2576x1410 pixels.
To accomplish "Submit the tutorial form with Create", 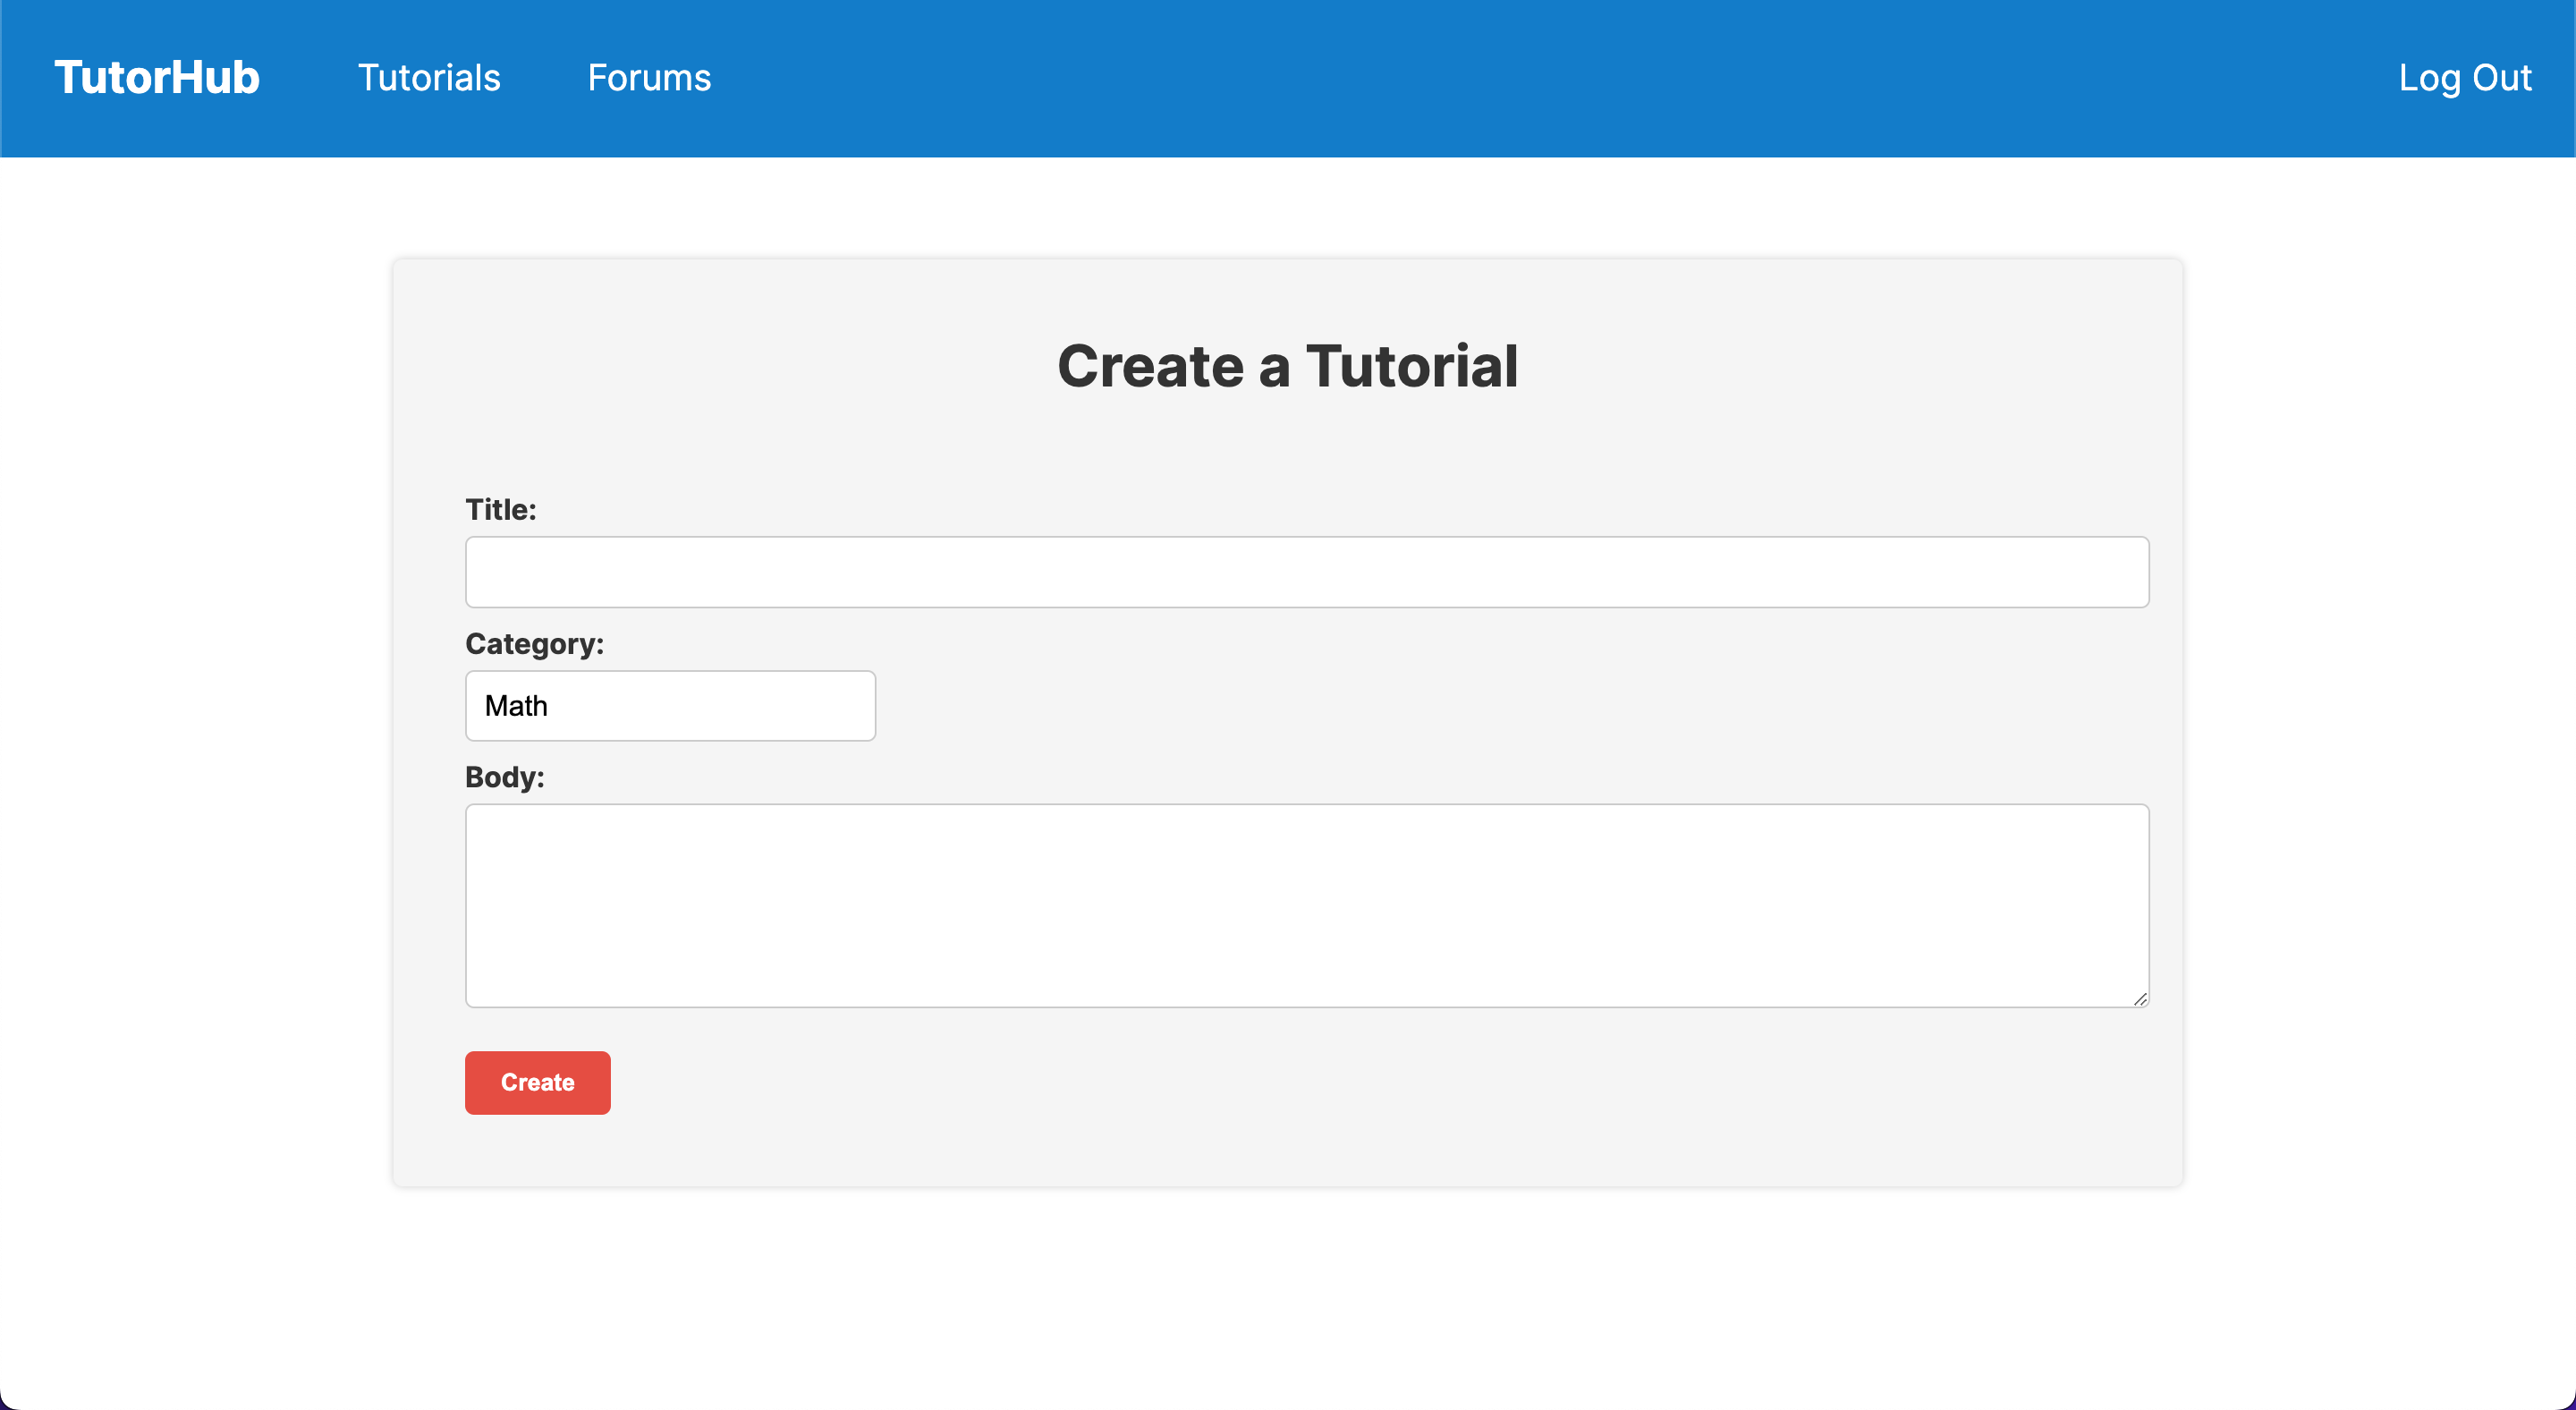I will click(537, 1083).
